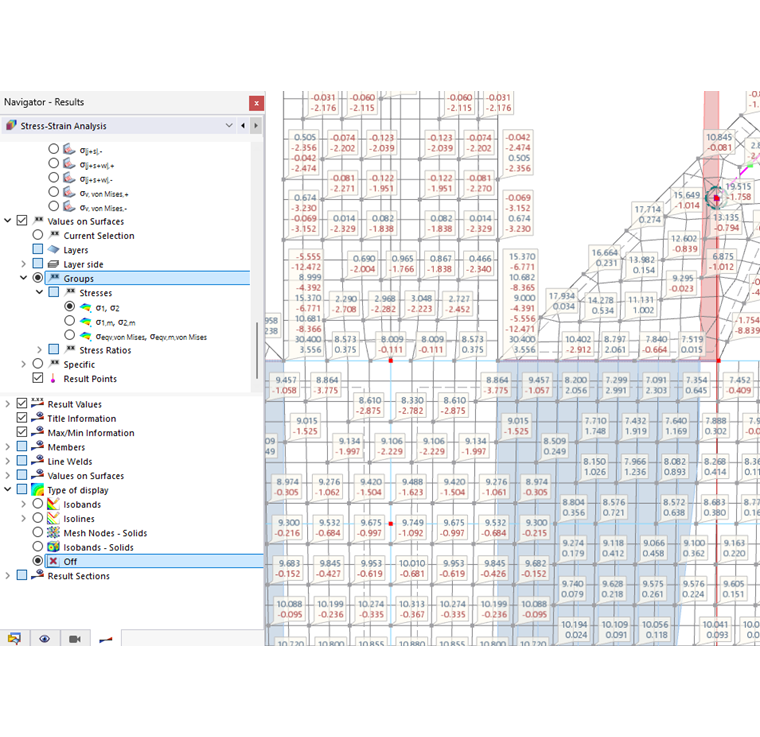Click the Layers icon

click(53, 249)
